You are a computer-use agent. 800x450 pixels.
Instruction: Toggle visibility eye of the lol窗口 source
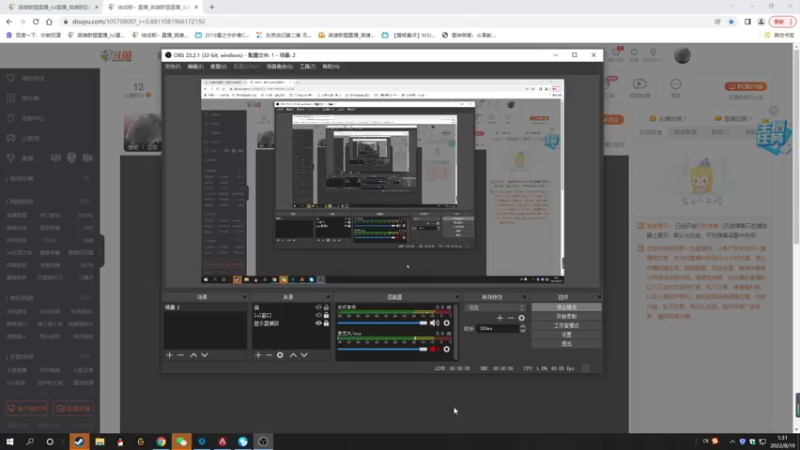click(x=318, y=315)
